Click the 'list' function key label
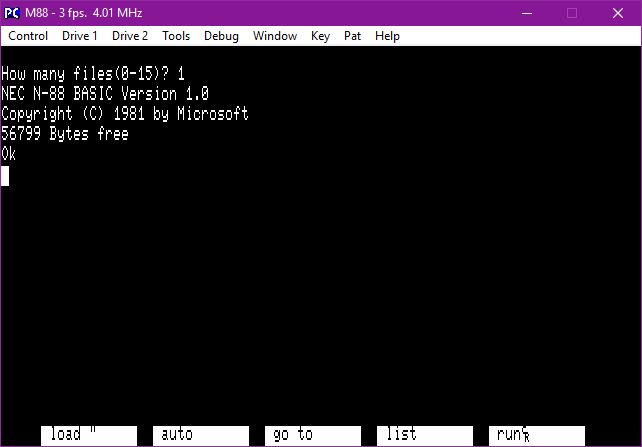 tap(425, 436)
